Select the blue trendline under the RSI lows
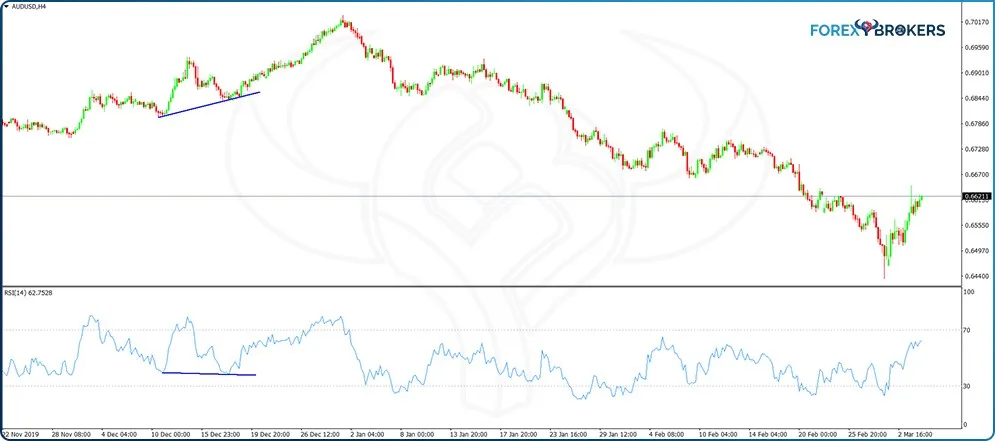 pyautogui.click(x=209, y=374)
